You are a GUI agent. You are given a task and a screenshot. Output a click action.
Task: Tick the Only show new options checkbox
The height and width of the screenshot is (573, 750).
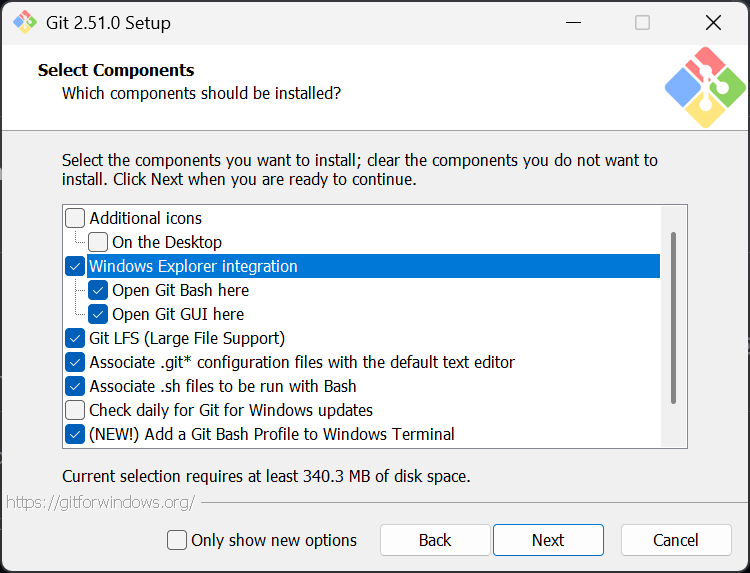tap(177, 540)
